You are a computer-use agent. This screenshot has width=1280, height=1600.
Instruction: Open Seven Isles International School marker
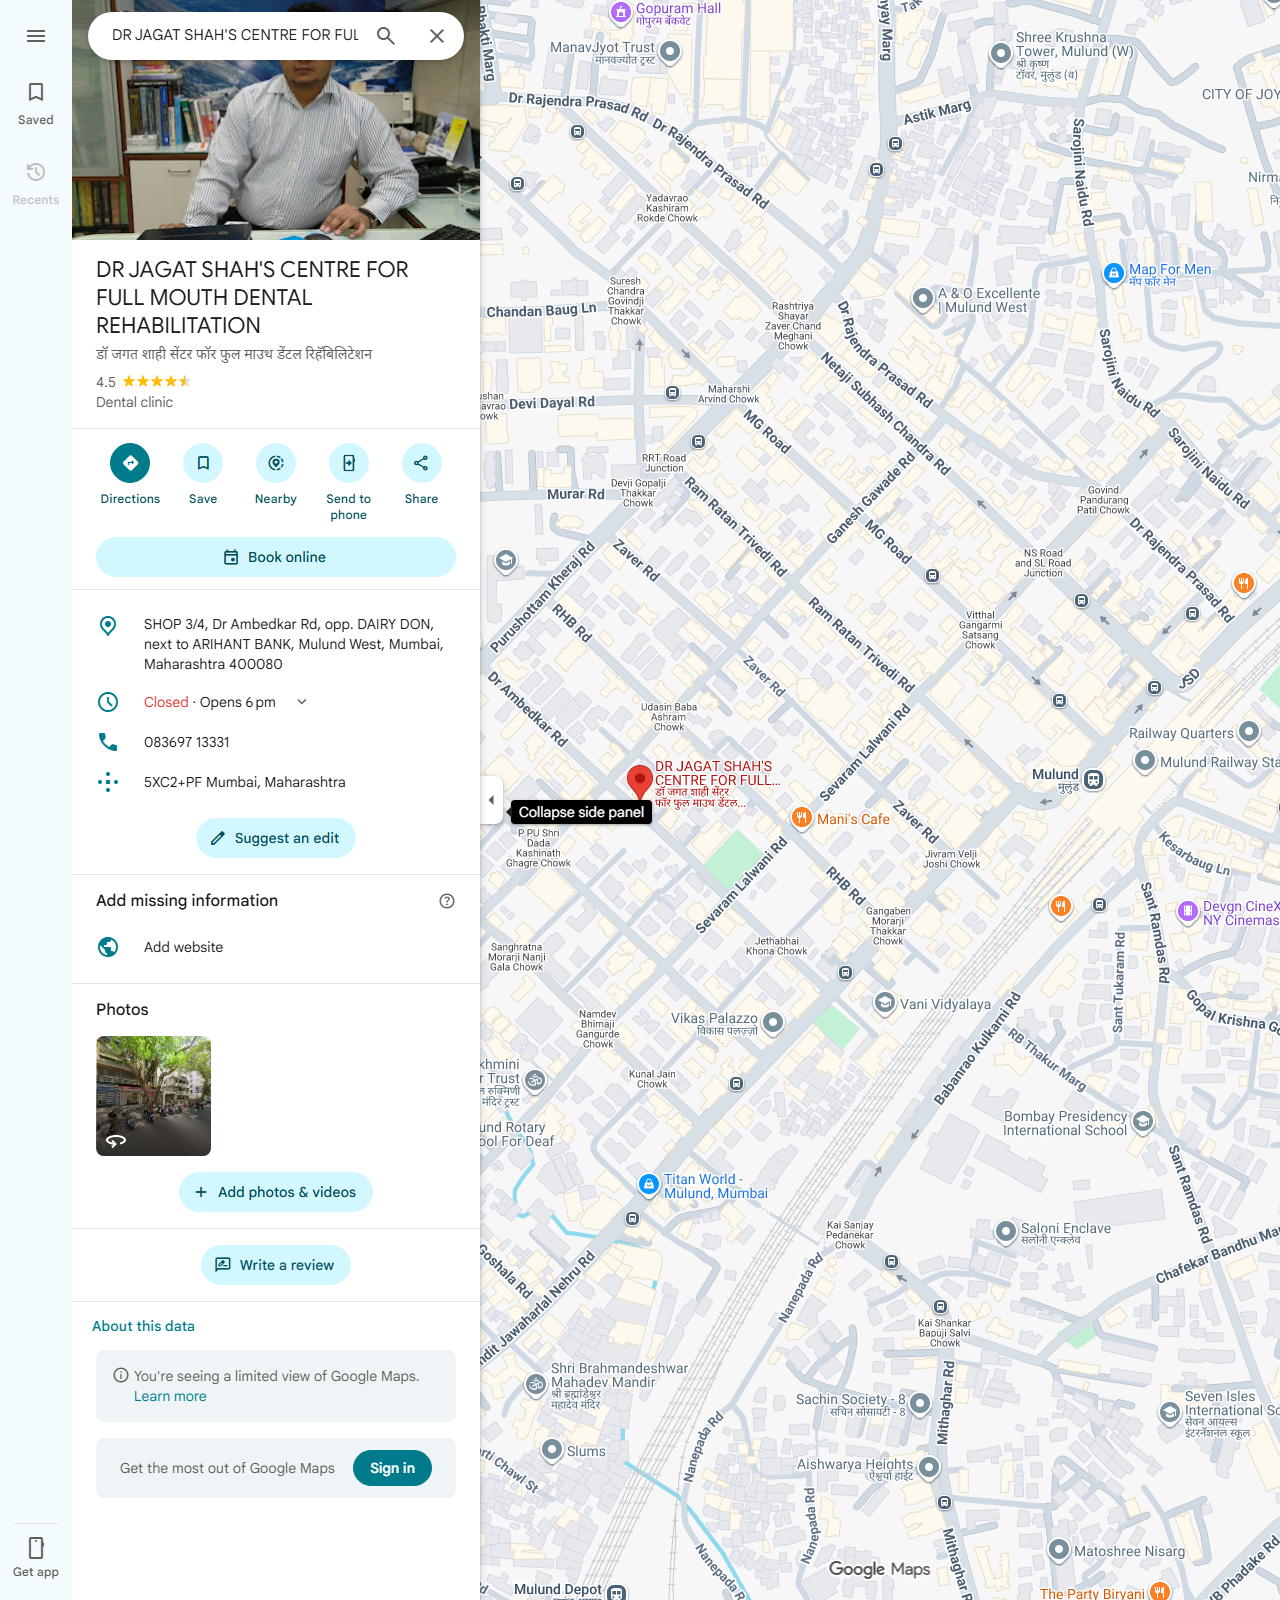[x=1170, y=1412]
